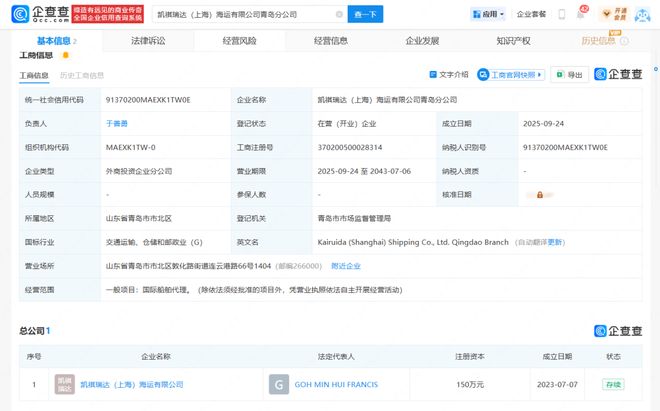The image size is (660, 411).
Task: Click the 150万元 registered capital cell
Action: pyautogui.click(x=470, y=384)
